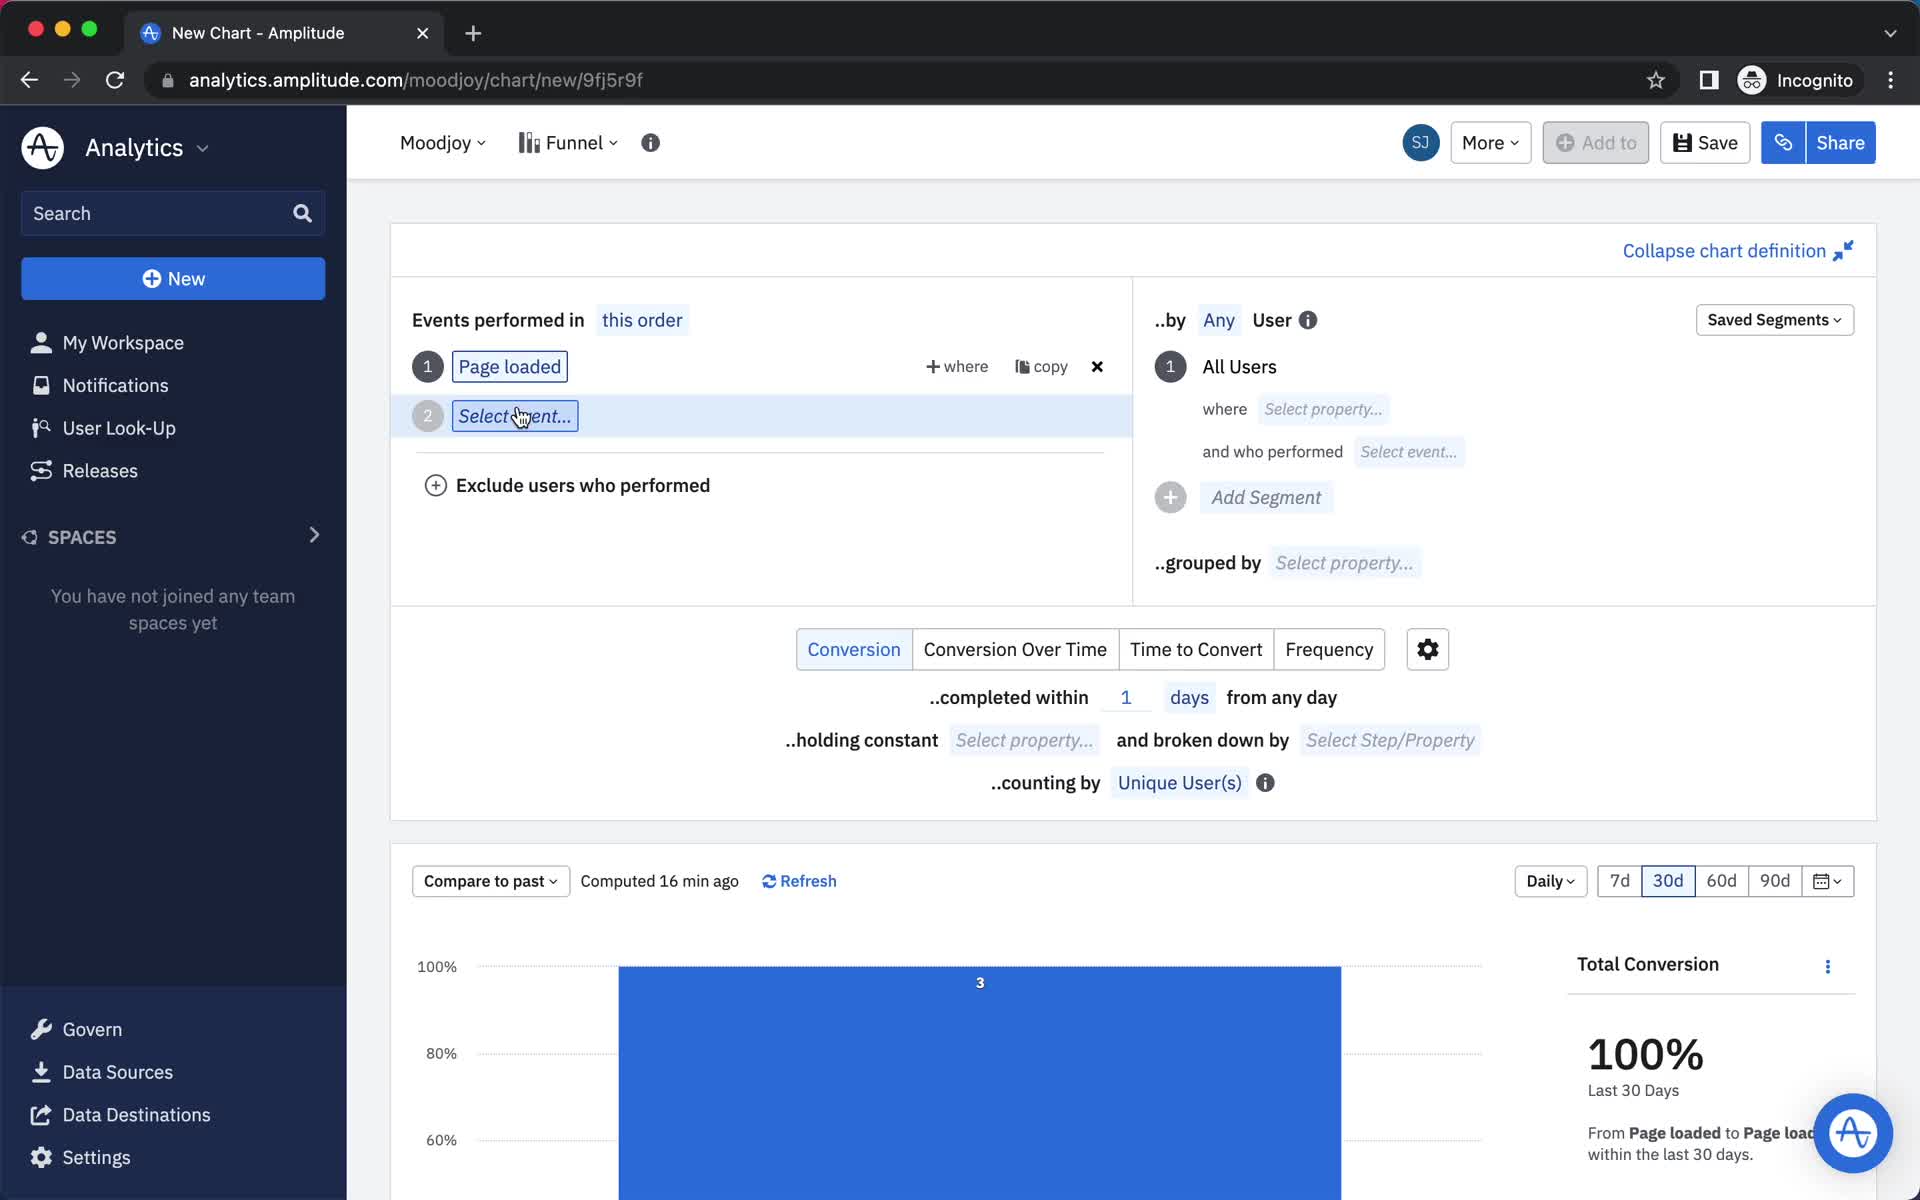Toggle counting by Unique Users info
Screen dimensions: 1920x1200
[1265, 782]
